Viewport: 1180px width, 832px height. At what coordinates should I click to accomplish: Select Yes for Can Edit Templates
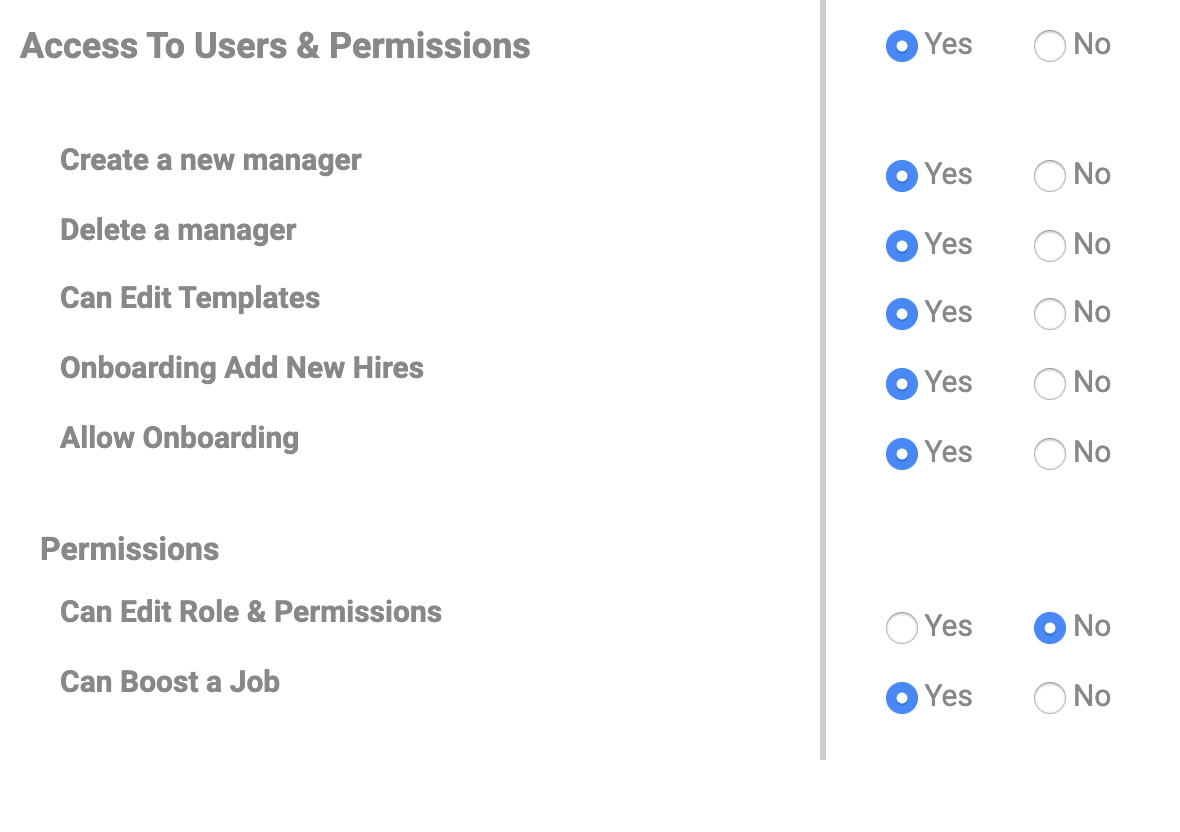(902, 314)
